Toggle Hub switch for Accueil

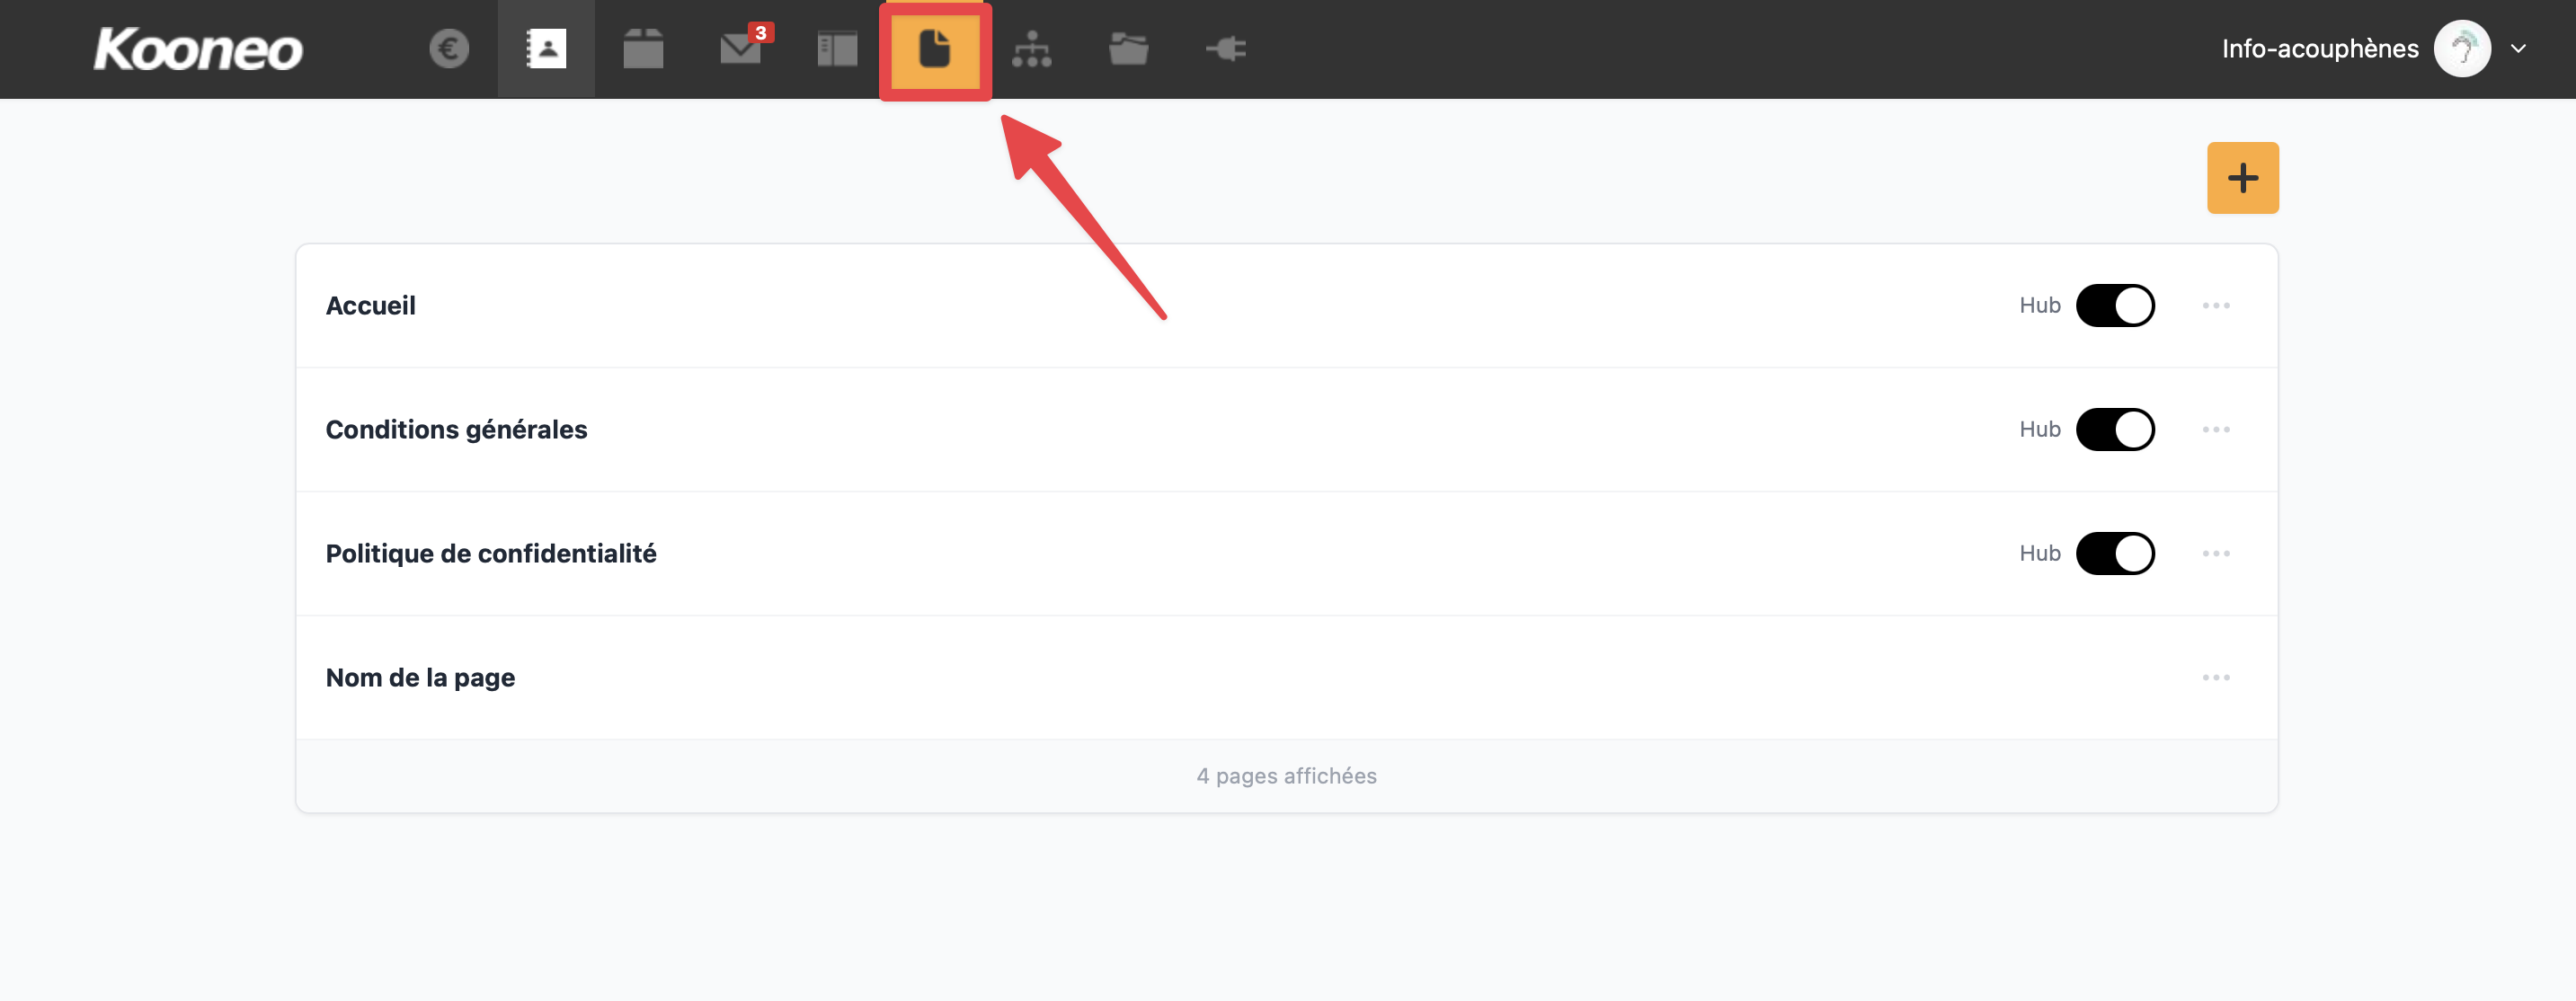click(2115, 305)
